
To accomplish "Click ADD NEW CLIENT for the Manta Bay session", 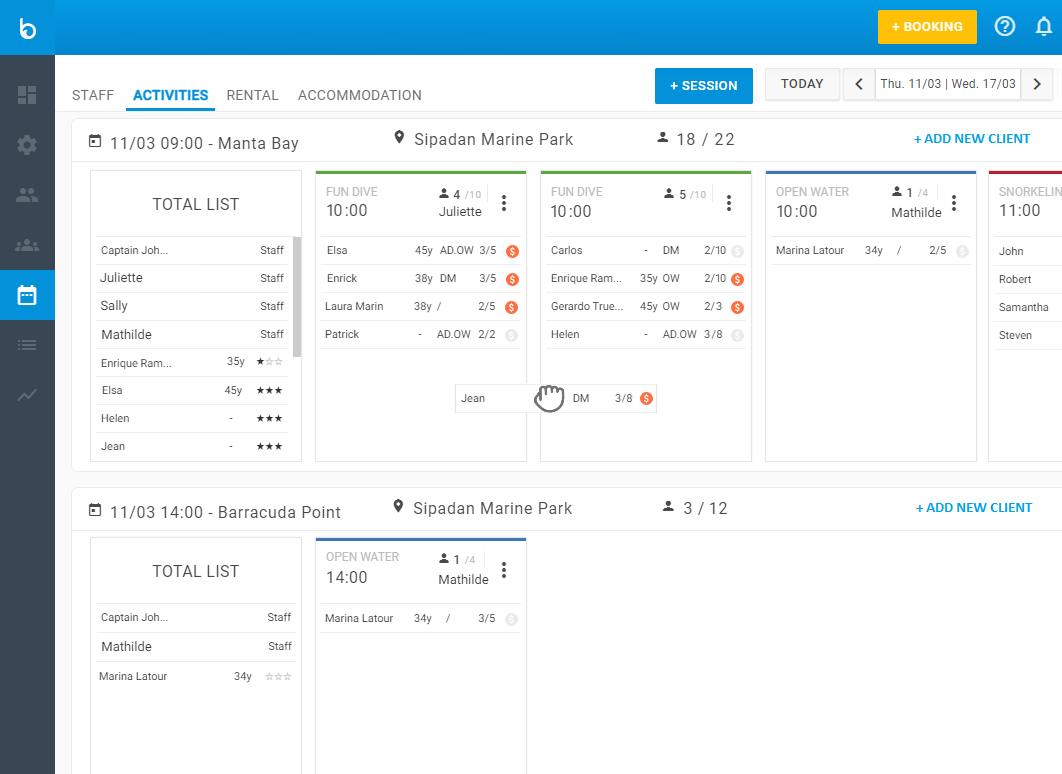I will pos(972,140).
